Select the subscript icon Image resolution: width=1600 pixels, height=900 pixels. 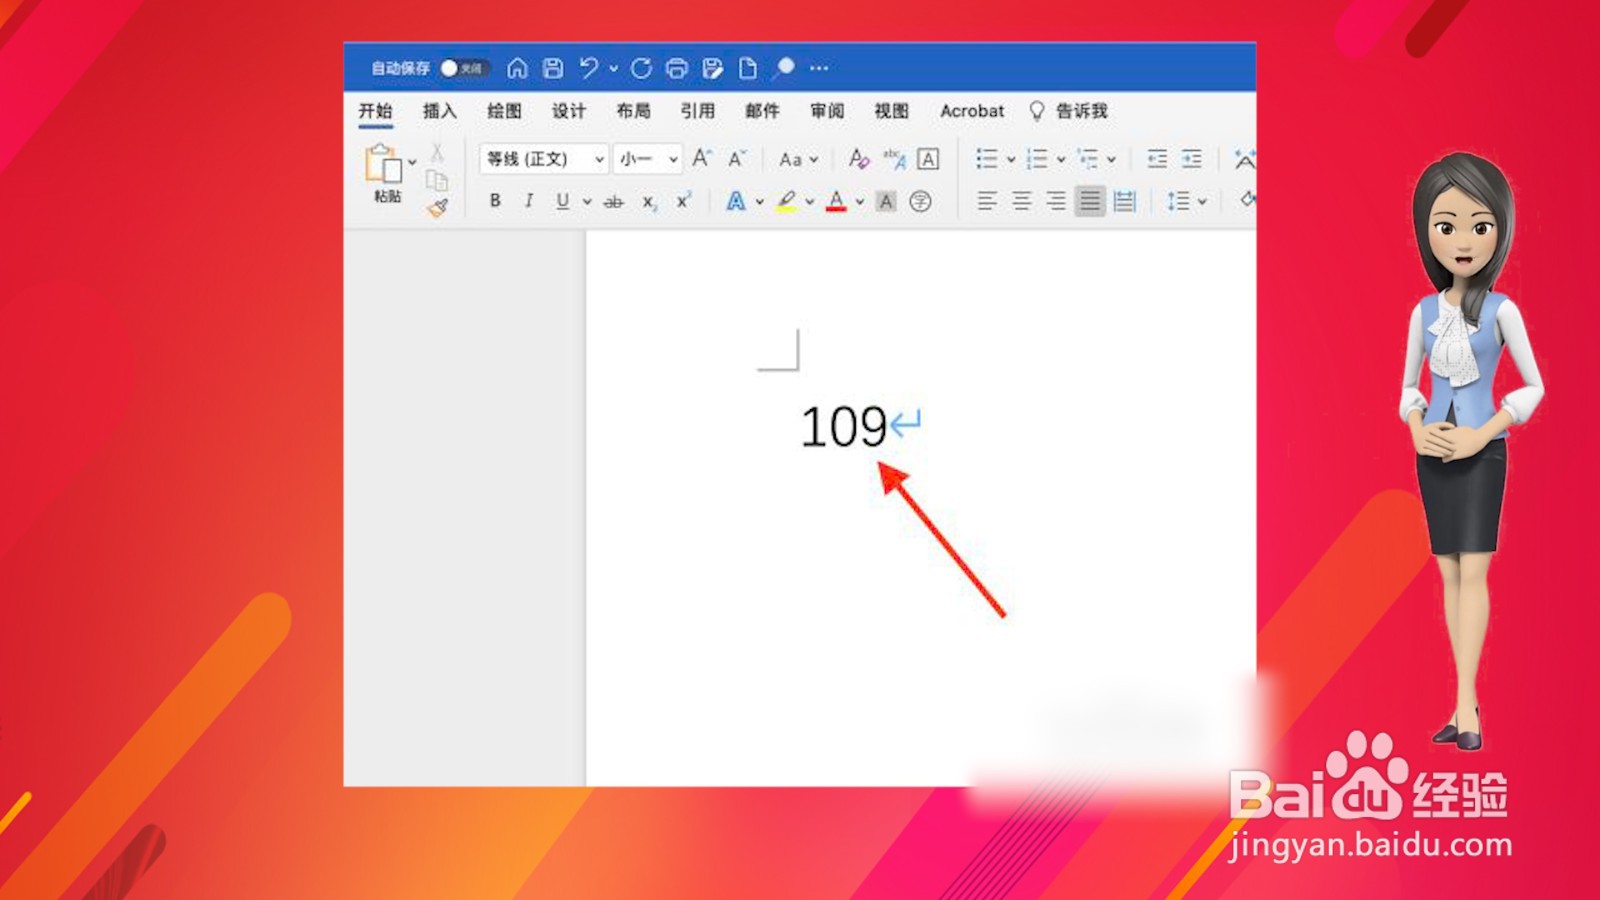coord(651,203)
